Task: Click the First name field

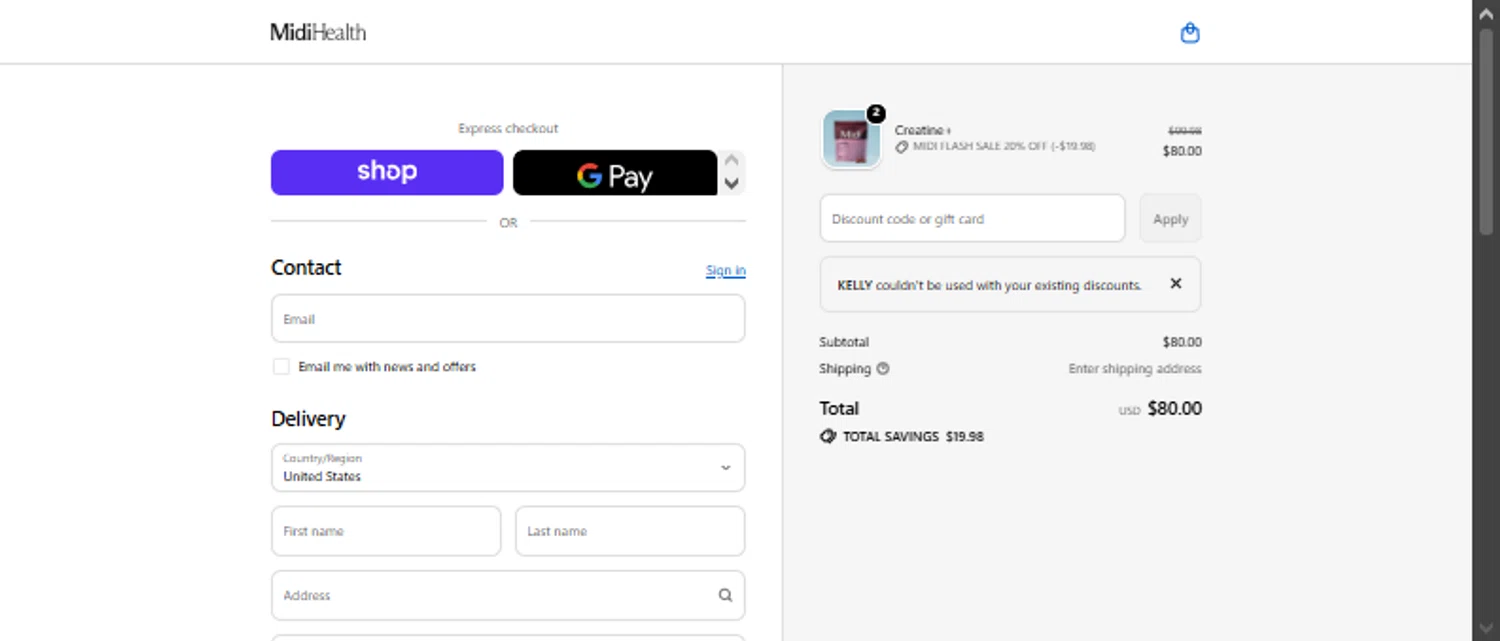Action: [x=386, y=531]
